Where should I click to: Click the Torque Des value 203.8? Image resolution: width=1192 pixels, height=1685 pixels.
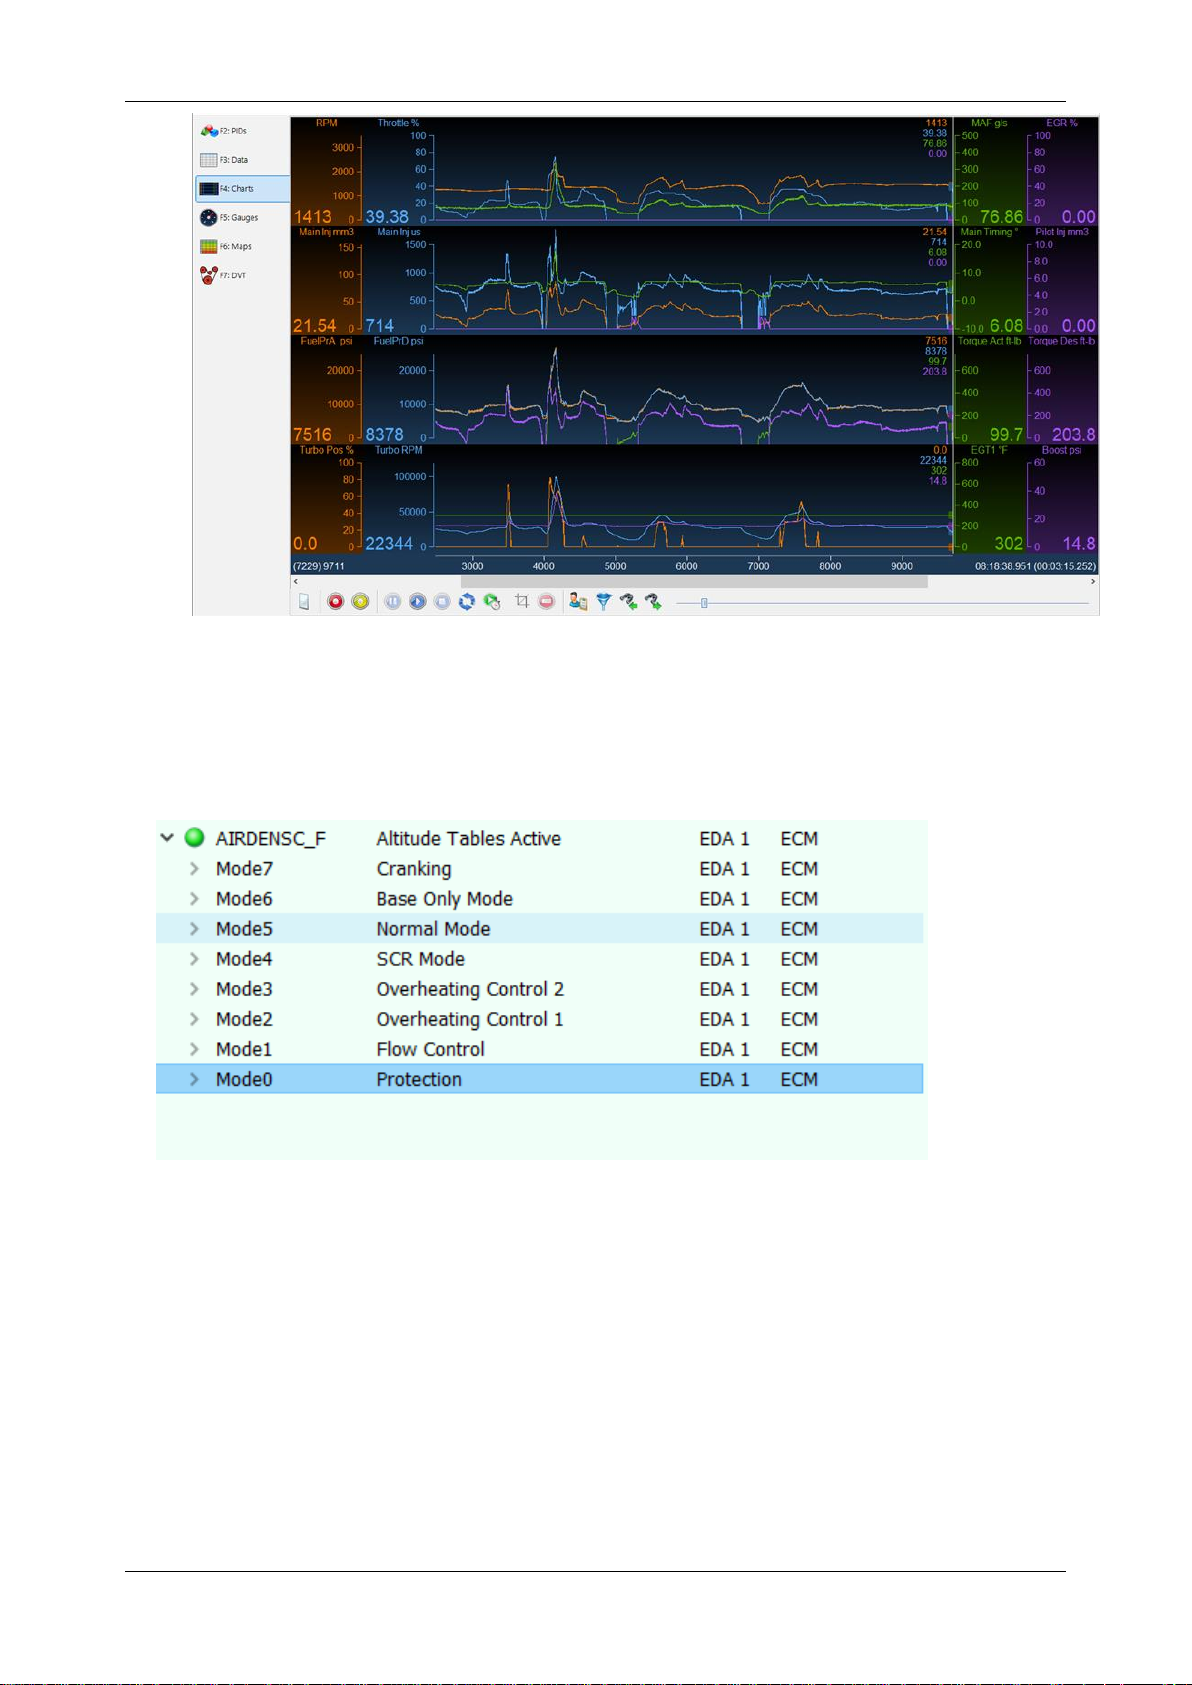point(1074,434)
